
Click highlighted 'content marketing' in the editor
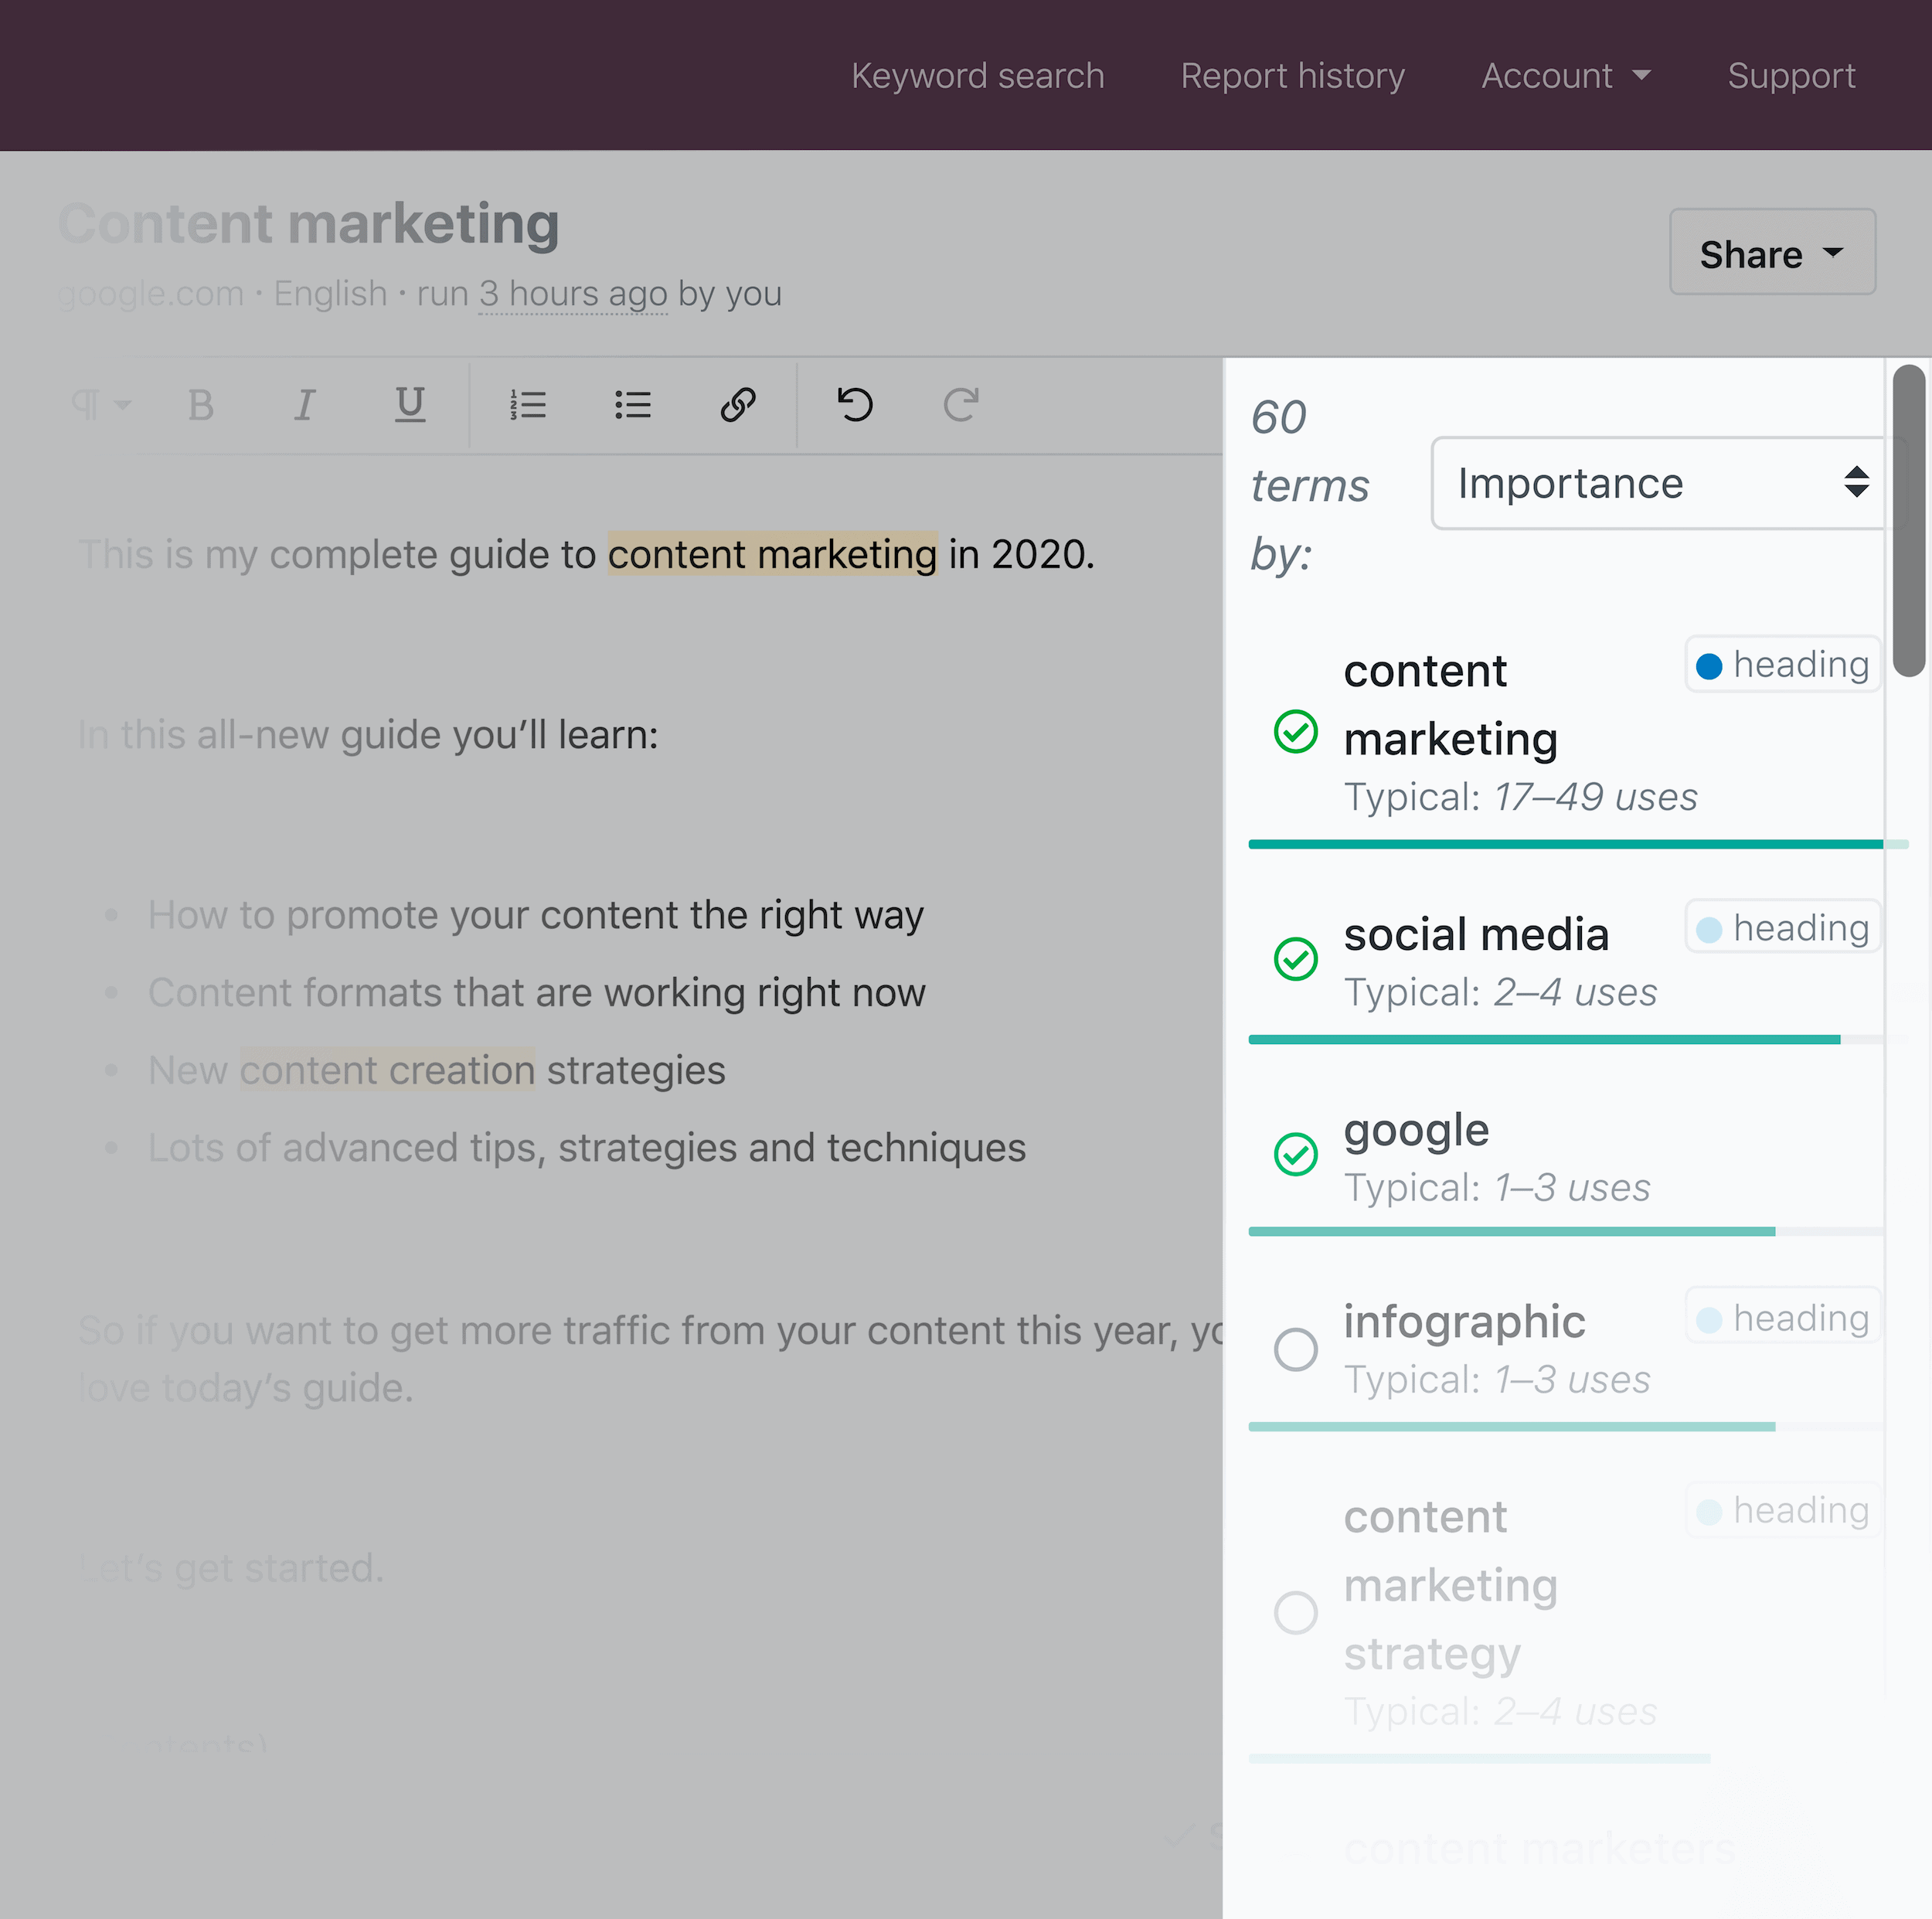(772, 554)
